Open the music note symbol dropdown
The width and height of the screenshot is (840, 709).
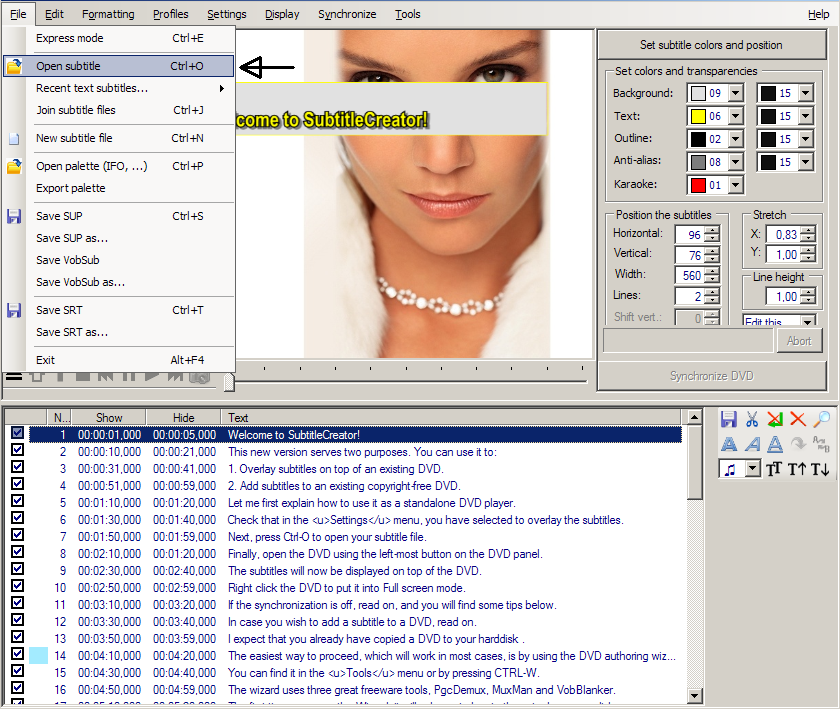coord(753,469)
